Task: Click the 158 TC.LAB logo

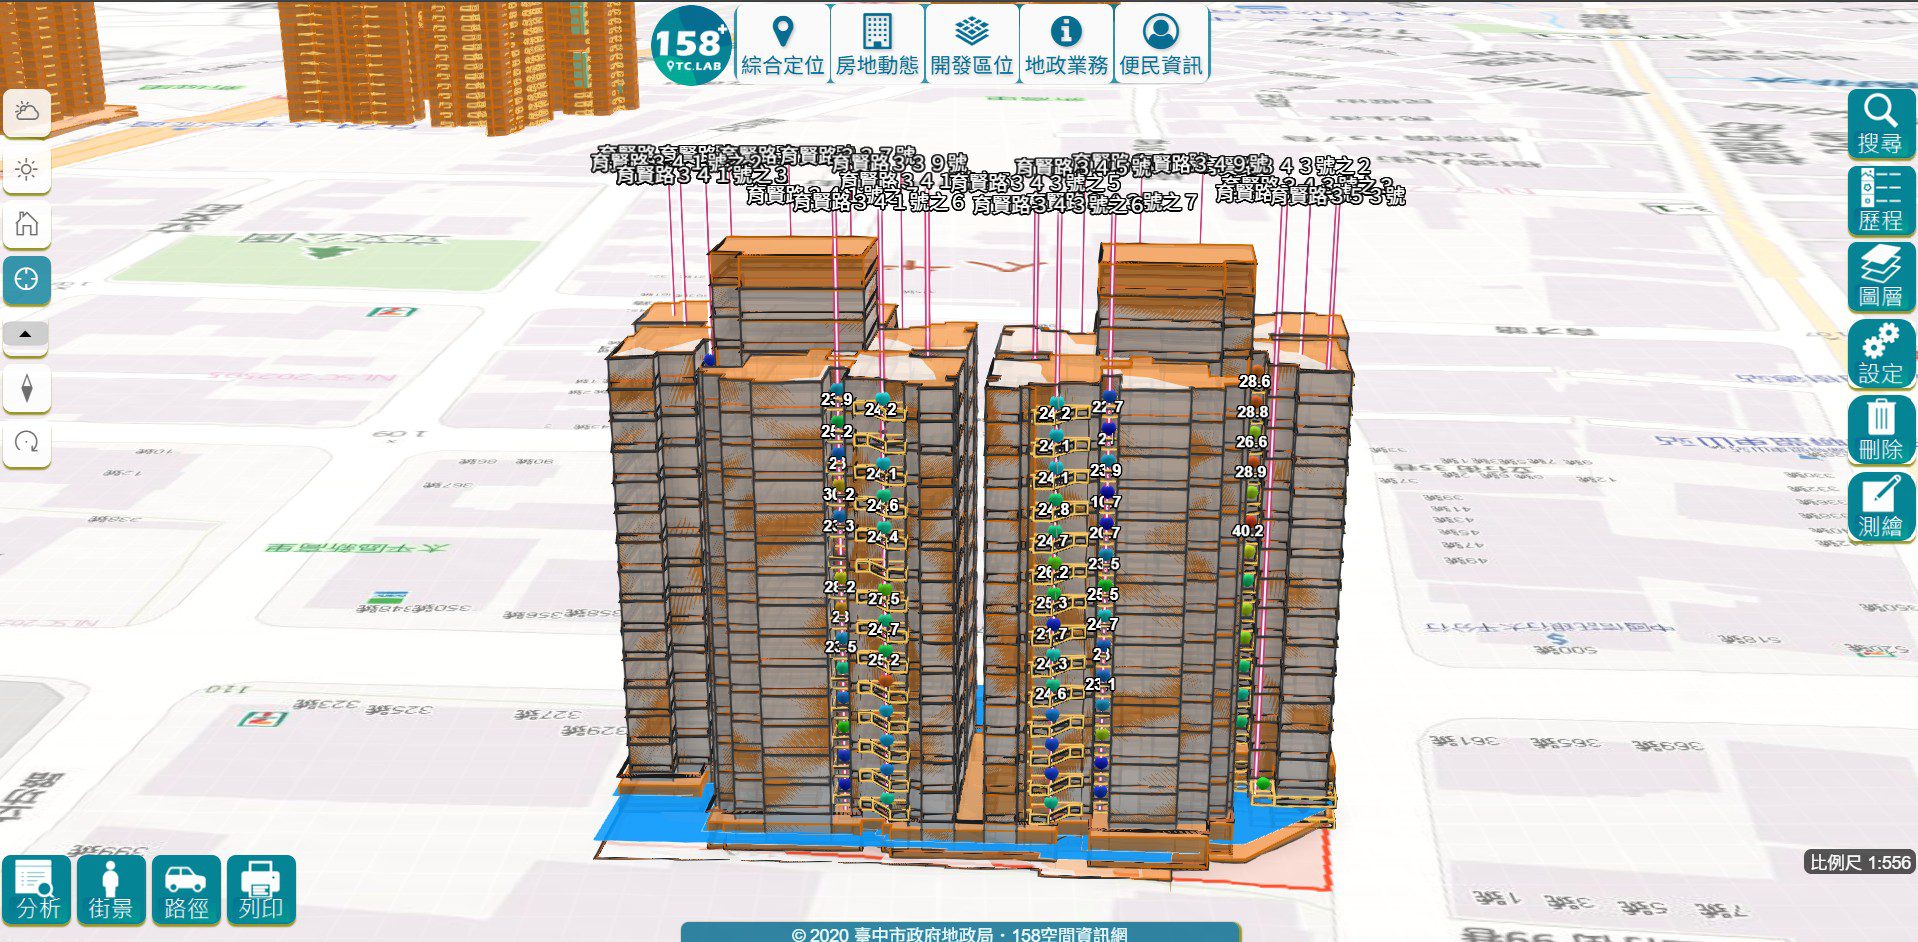Action: click(x=690, y=44)
